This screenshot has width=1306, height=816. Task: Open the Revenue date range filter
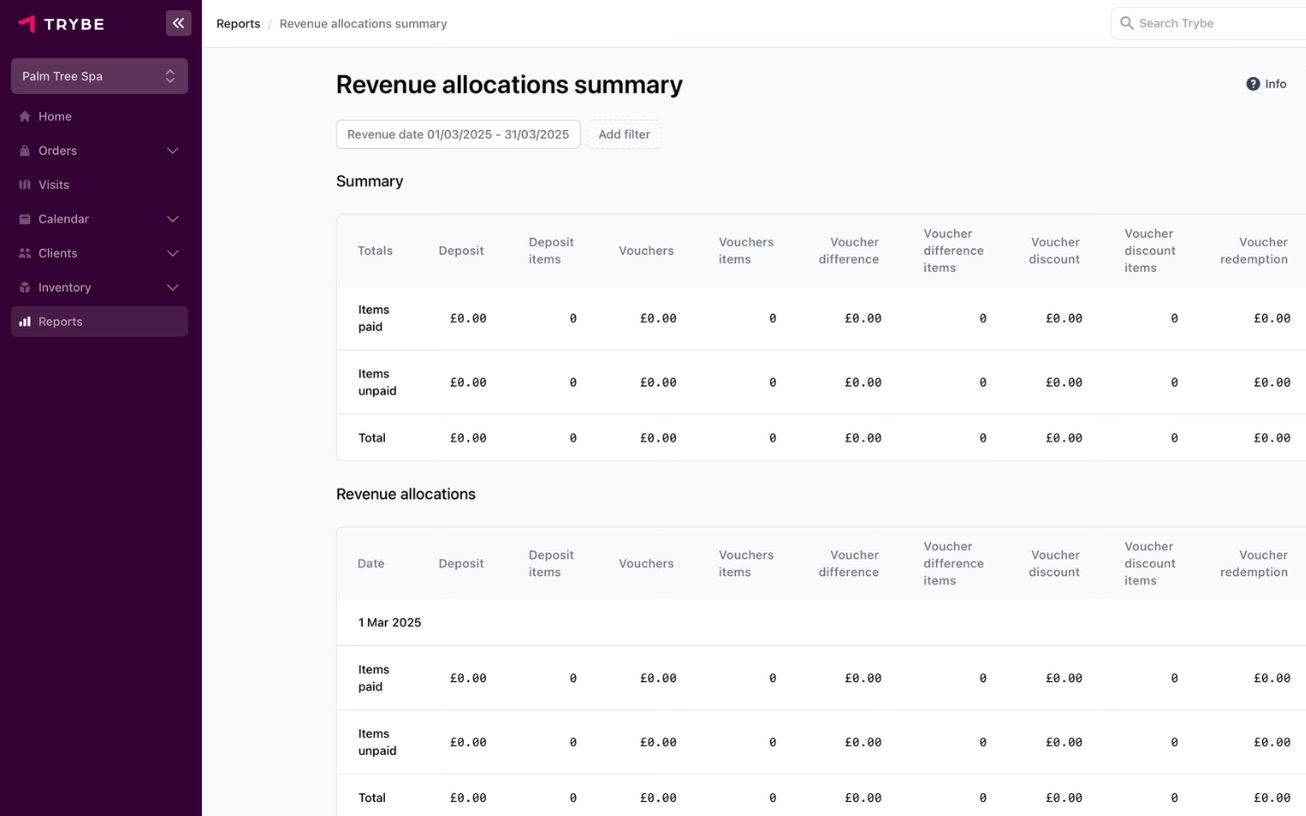point(458,135)
